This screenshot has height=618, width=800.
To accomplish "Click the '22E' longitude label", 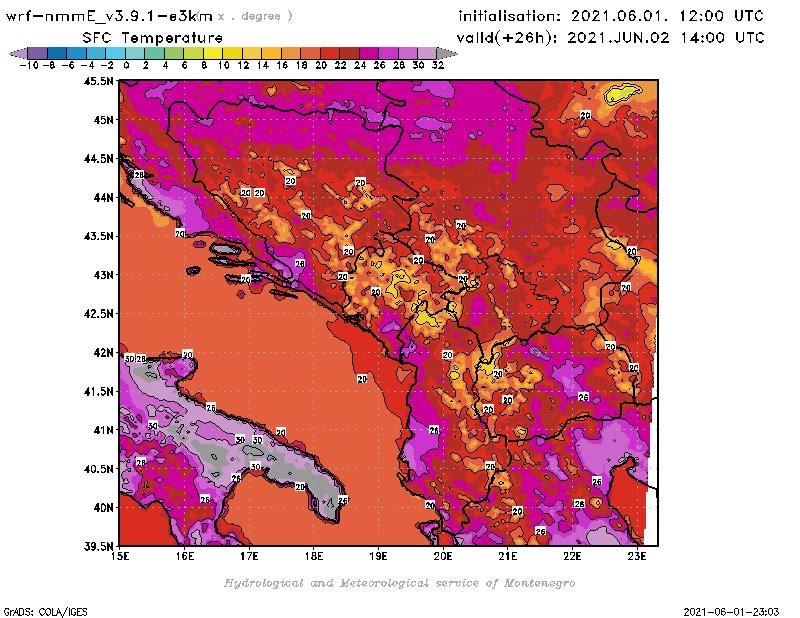I will pos(572,556).
